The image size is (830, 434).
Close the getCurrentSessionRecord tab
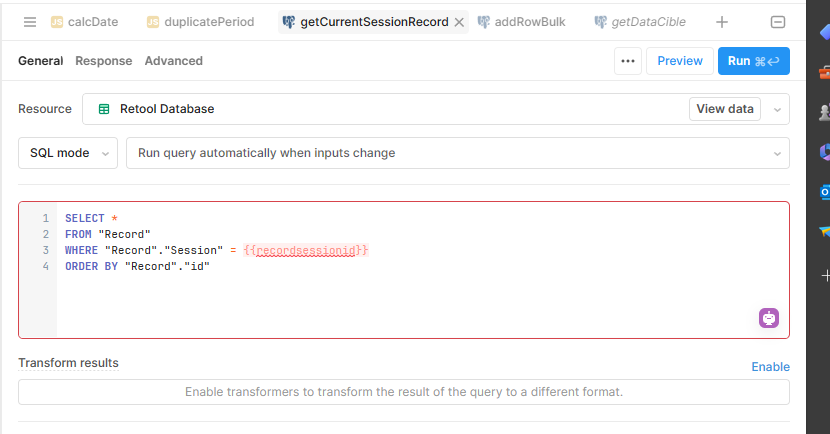(459, 22)
